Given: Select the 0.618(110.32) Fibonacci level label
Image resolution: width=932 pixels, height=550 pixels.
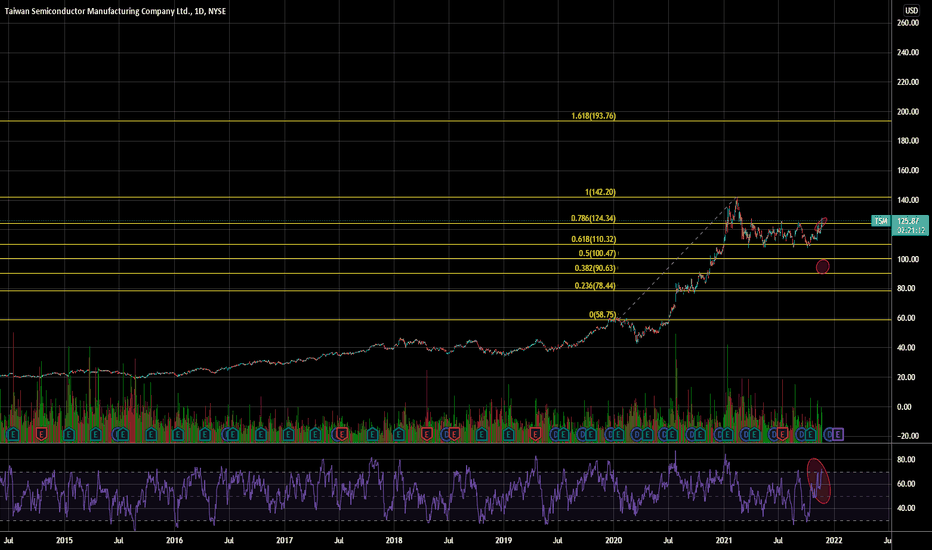Looking at the screenshot, I should 593,239.
